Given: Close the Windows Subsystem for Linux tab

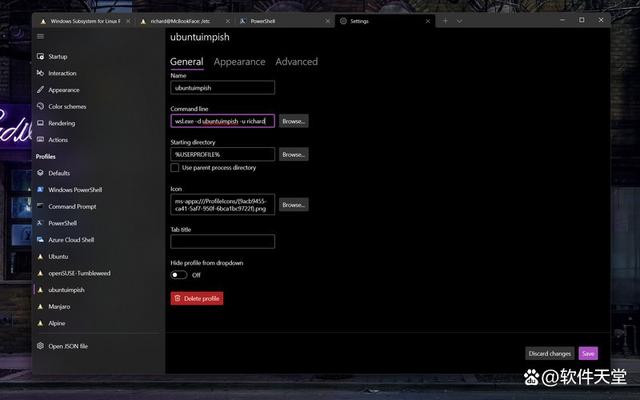Looking at the screenshot, I should tap(128, 21).
